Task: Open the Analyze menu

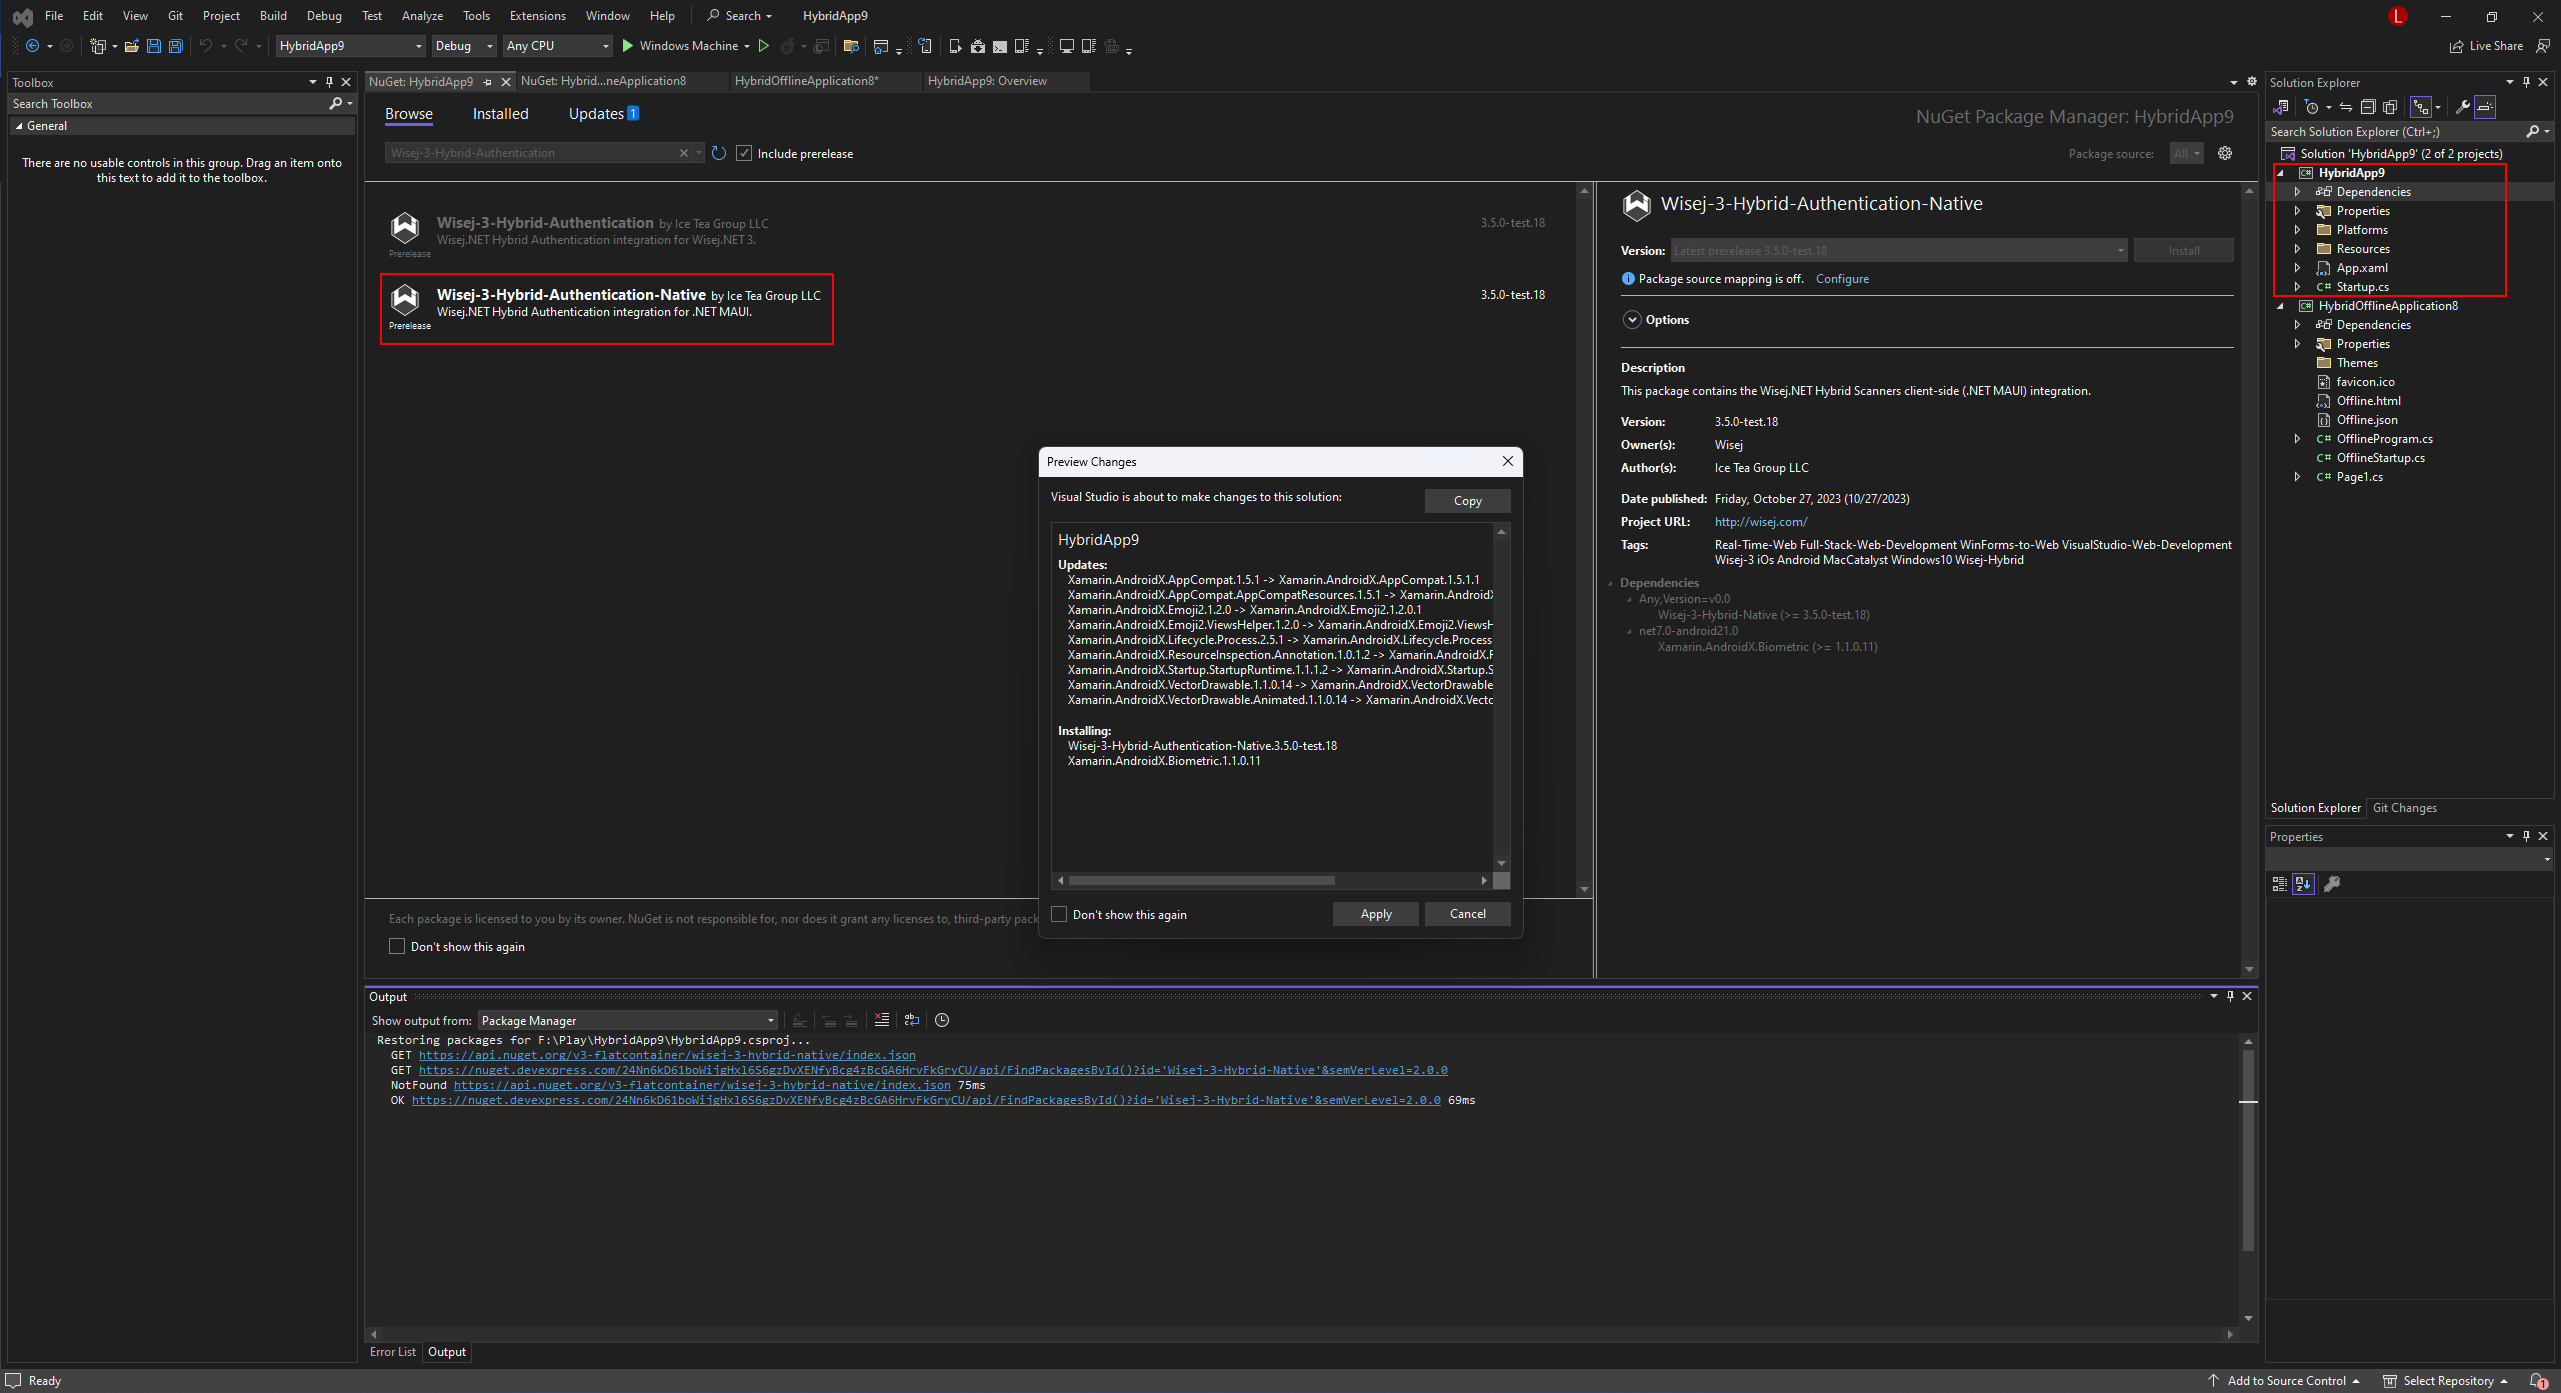Action: (x=422, y=15)
